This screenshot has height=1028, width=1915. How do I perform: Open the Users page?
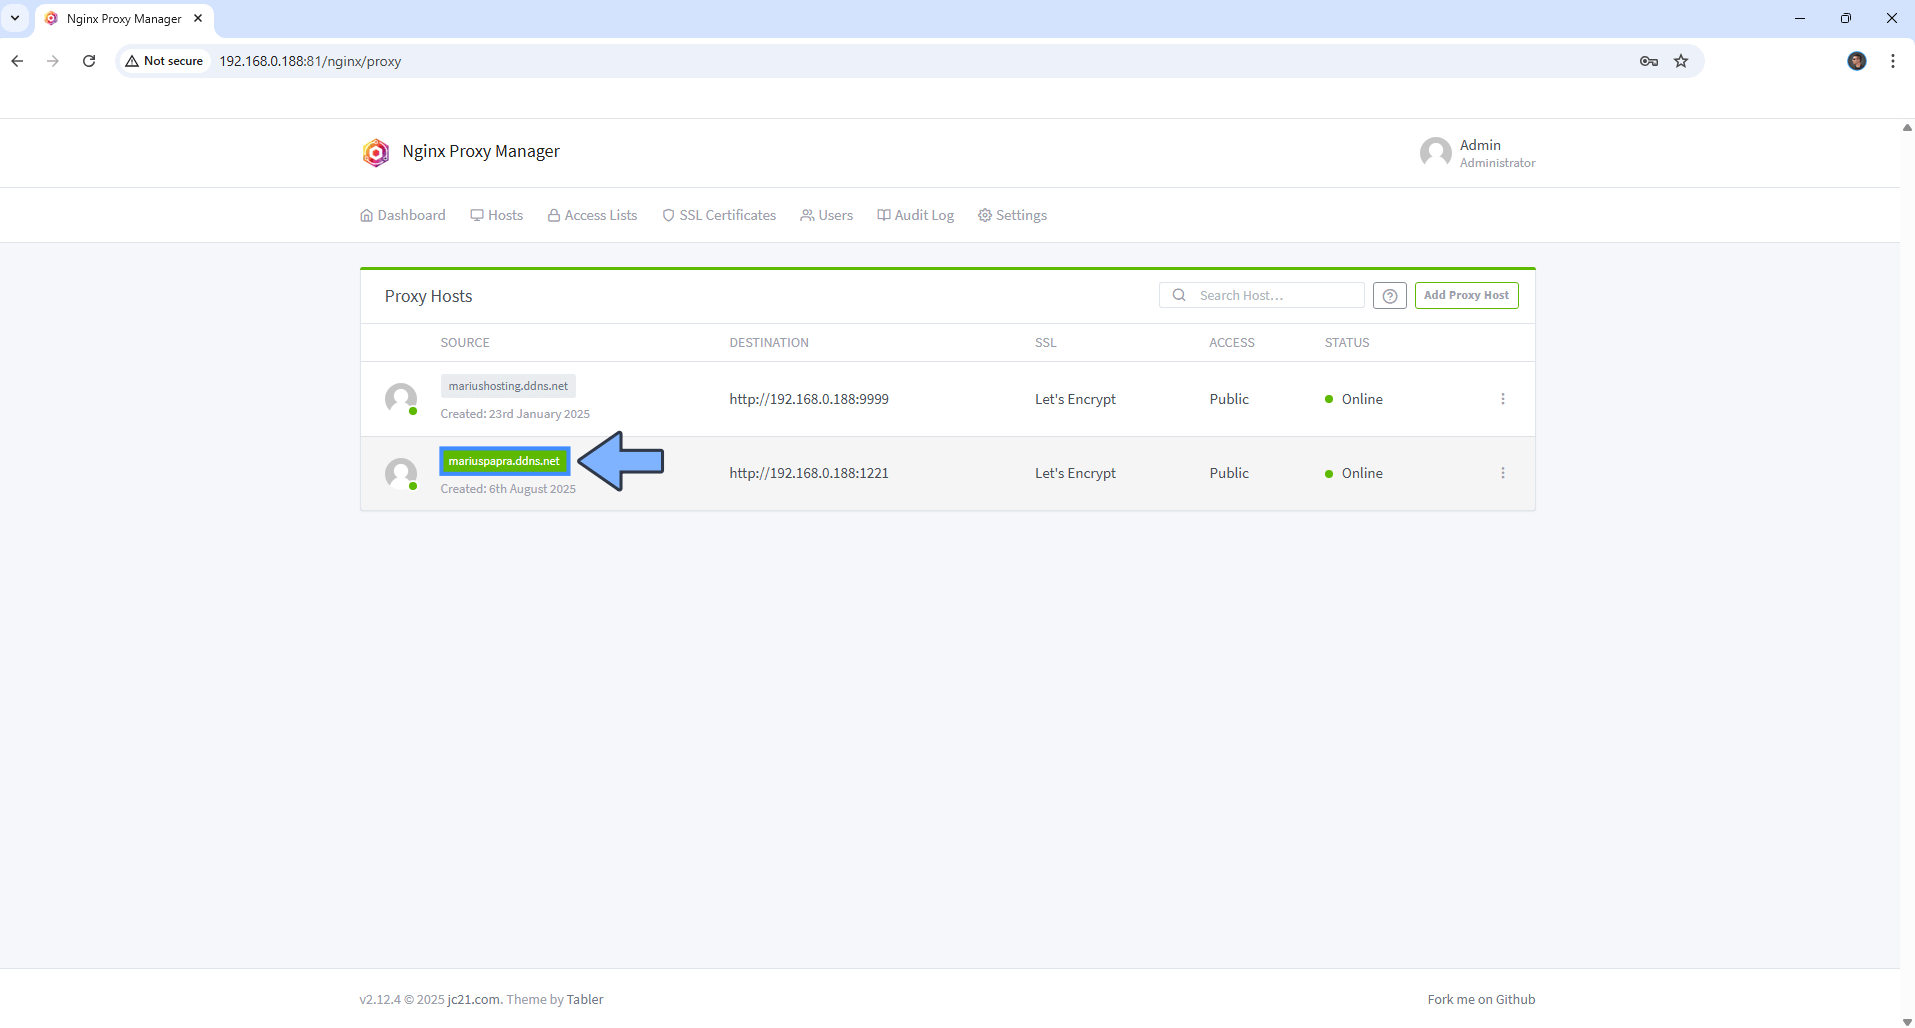pyautogui.click(x=827, y=215)
